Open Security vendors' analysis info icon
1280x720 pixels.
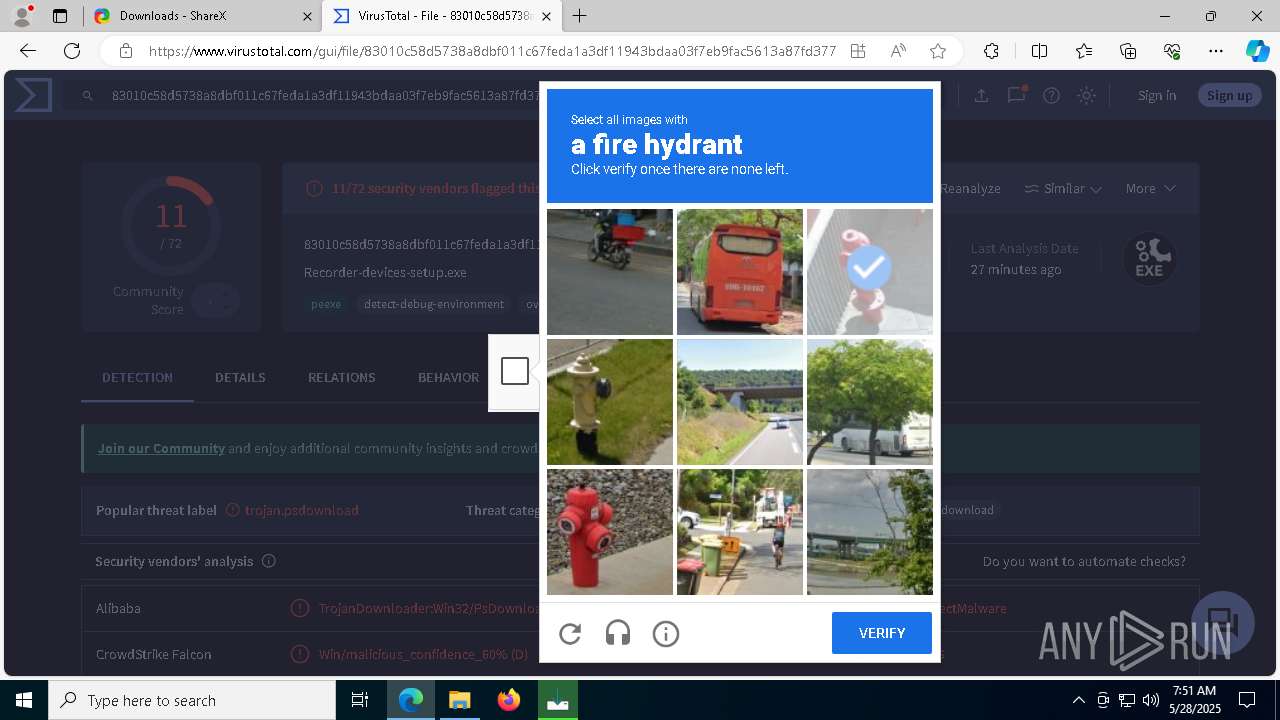pos(268,561)
